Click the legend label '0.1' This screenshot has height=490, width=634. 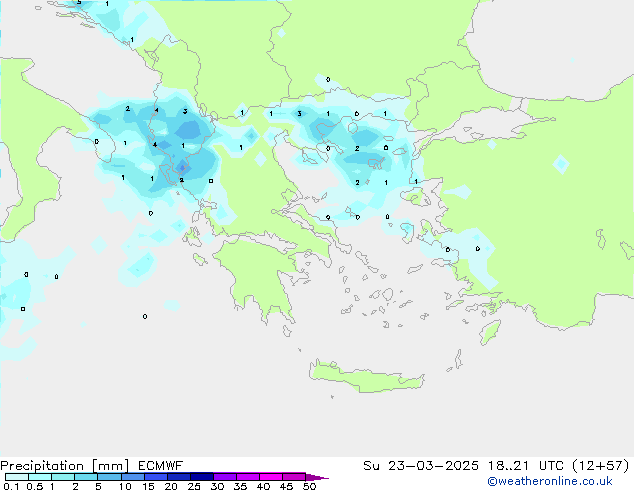coord(11,486)
